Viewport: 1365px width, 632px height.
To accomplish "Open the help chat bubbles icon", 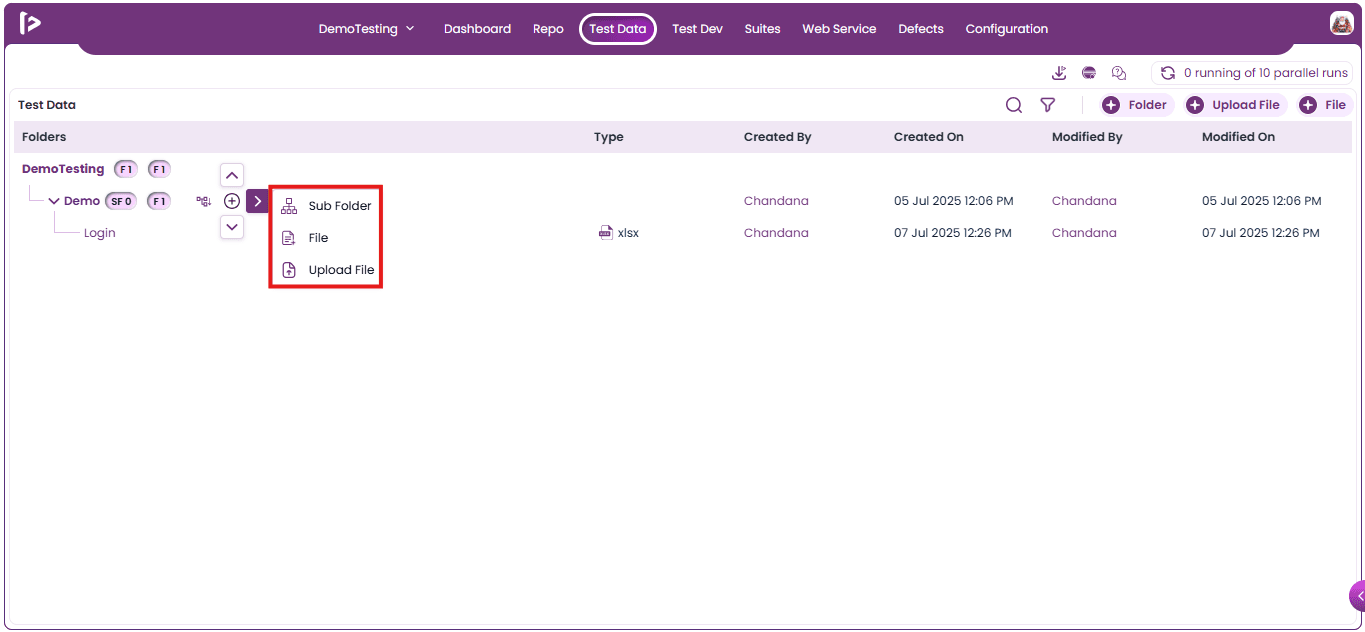I will point(1119,73).
